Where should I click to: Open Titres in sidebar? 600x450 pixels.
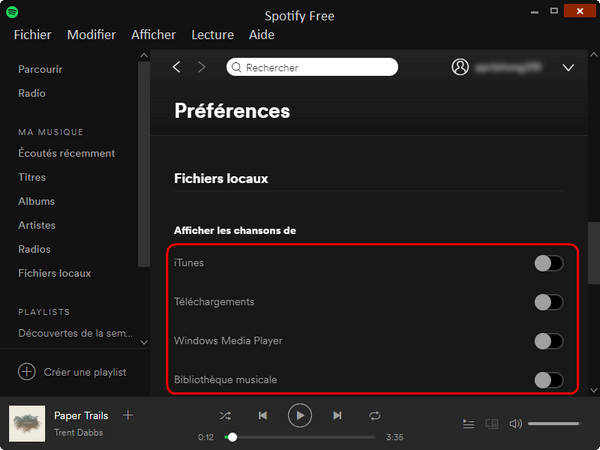(32, 177)
